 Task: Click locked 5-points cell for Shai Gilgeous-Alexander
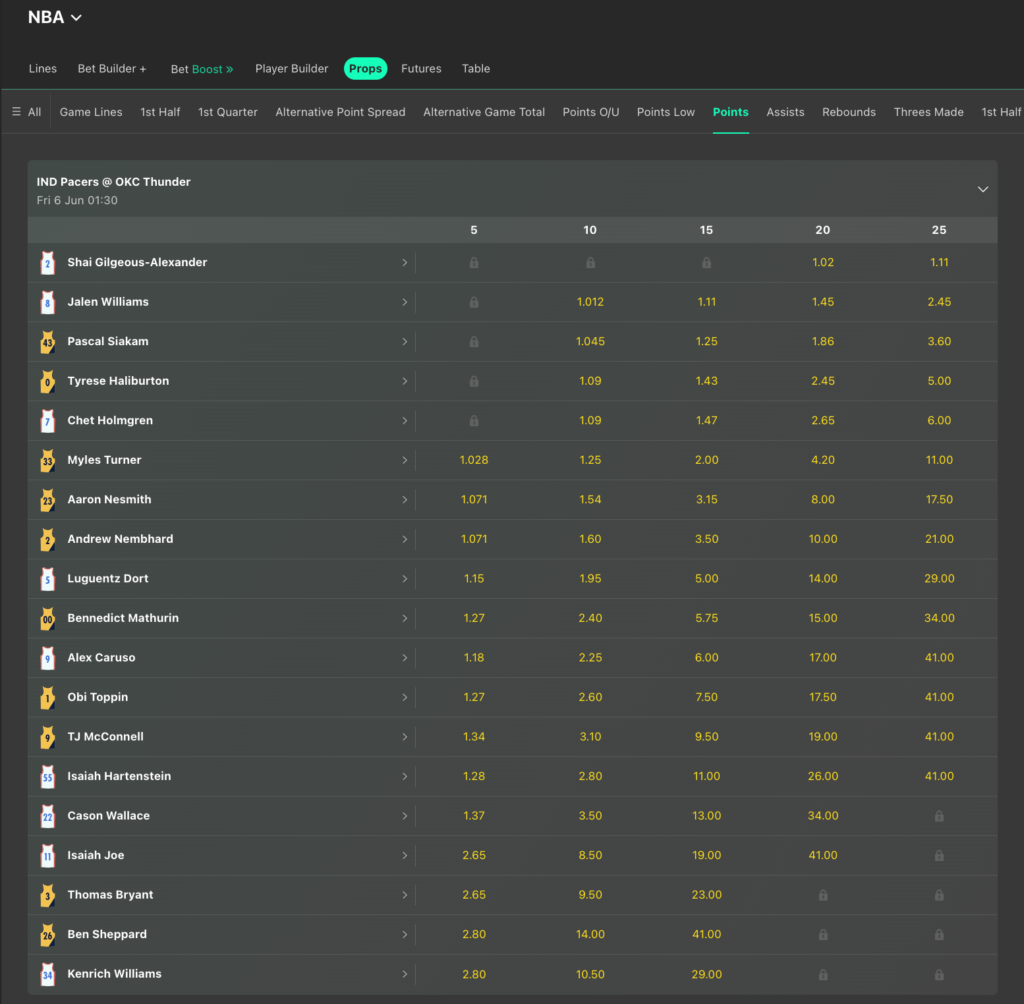point(474,263)
